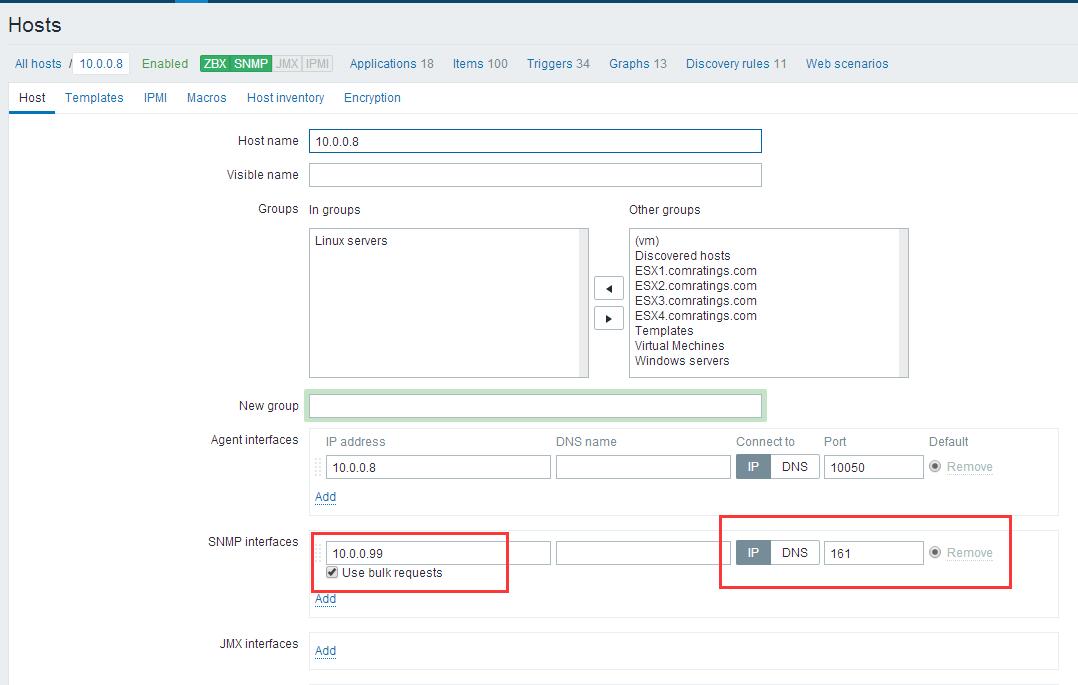Viewport: 1078px width, 685px height.
Task: Select default radio for SNMP interface
Action: tap(935, 552)
